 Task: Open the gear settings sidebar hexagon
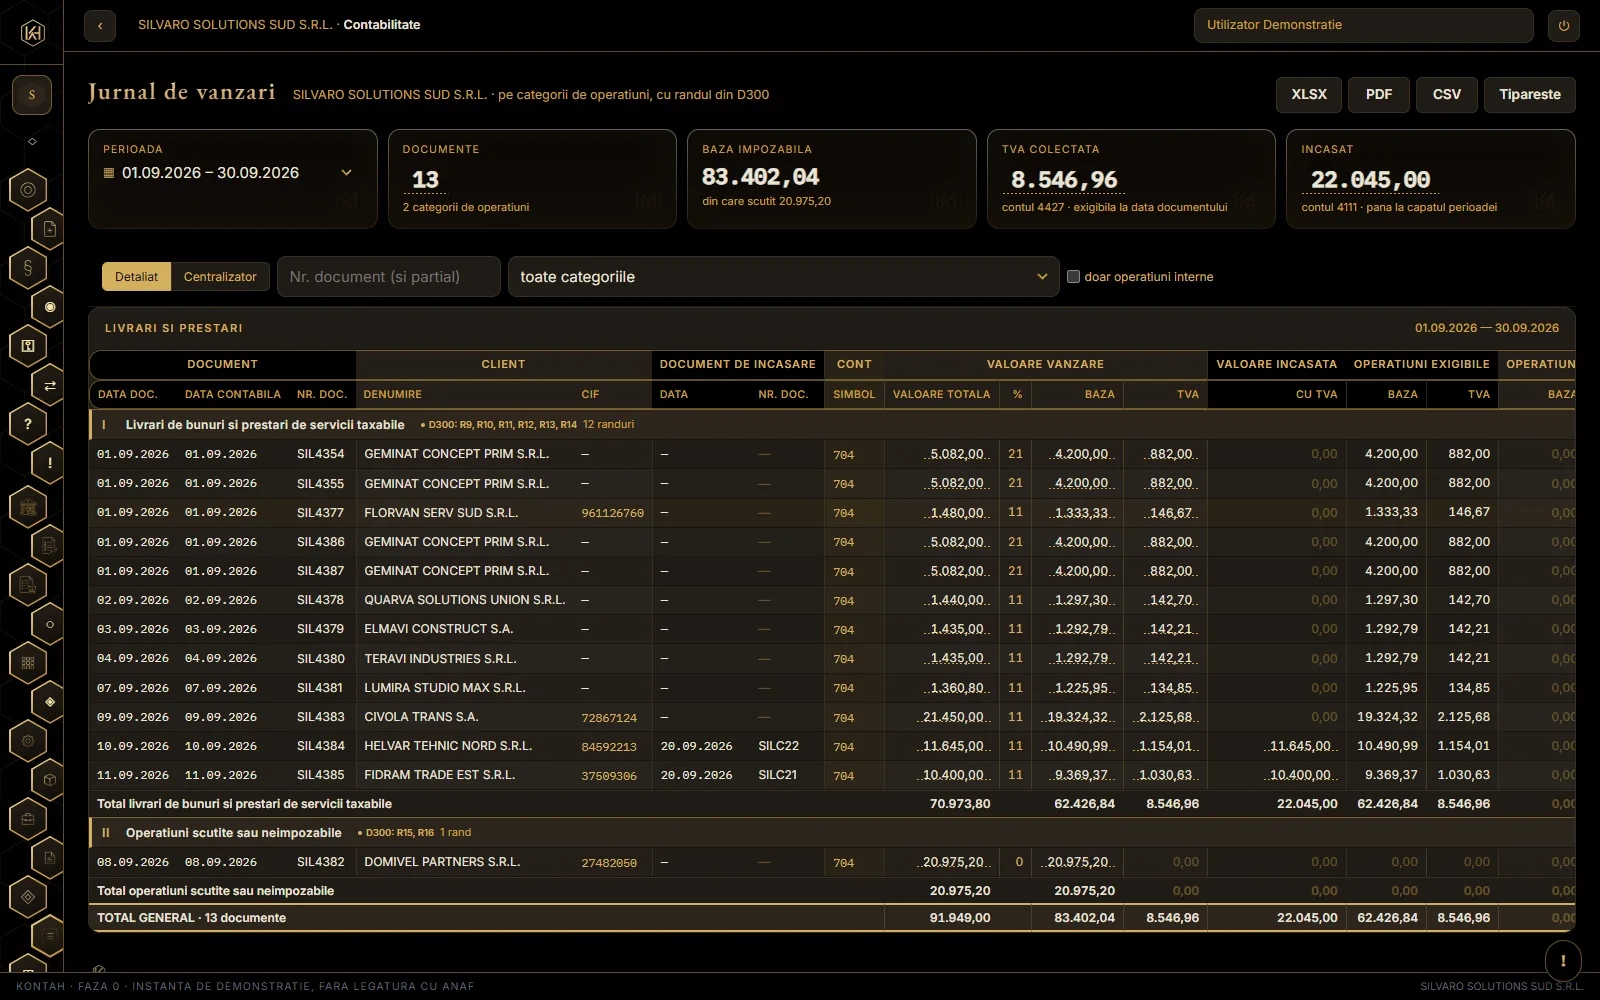pos(28,741)
